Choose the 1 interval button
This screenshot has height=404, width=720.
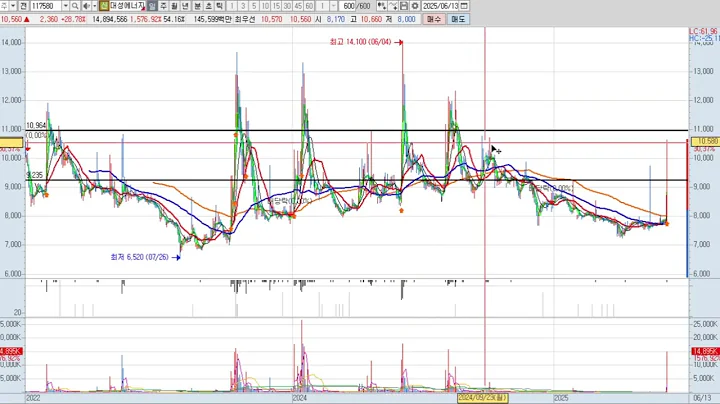click(x=232, y=6)
